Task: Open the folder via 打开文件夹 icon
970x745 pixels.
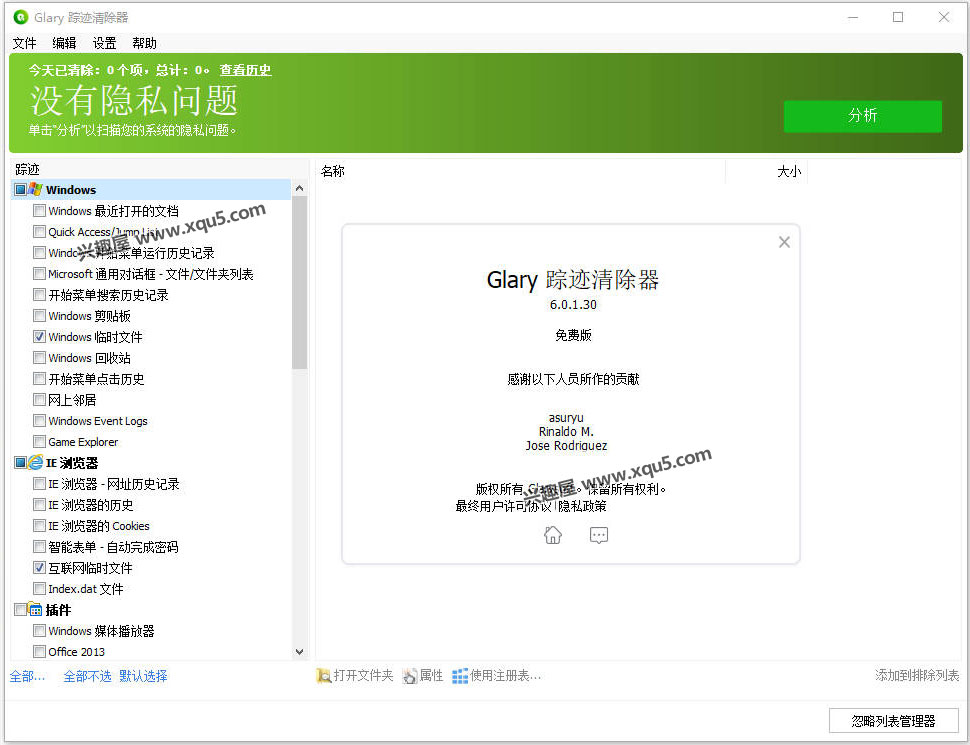Action: (x=325, y=675)
